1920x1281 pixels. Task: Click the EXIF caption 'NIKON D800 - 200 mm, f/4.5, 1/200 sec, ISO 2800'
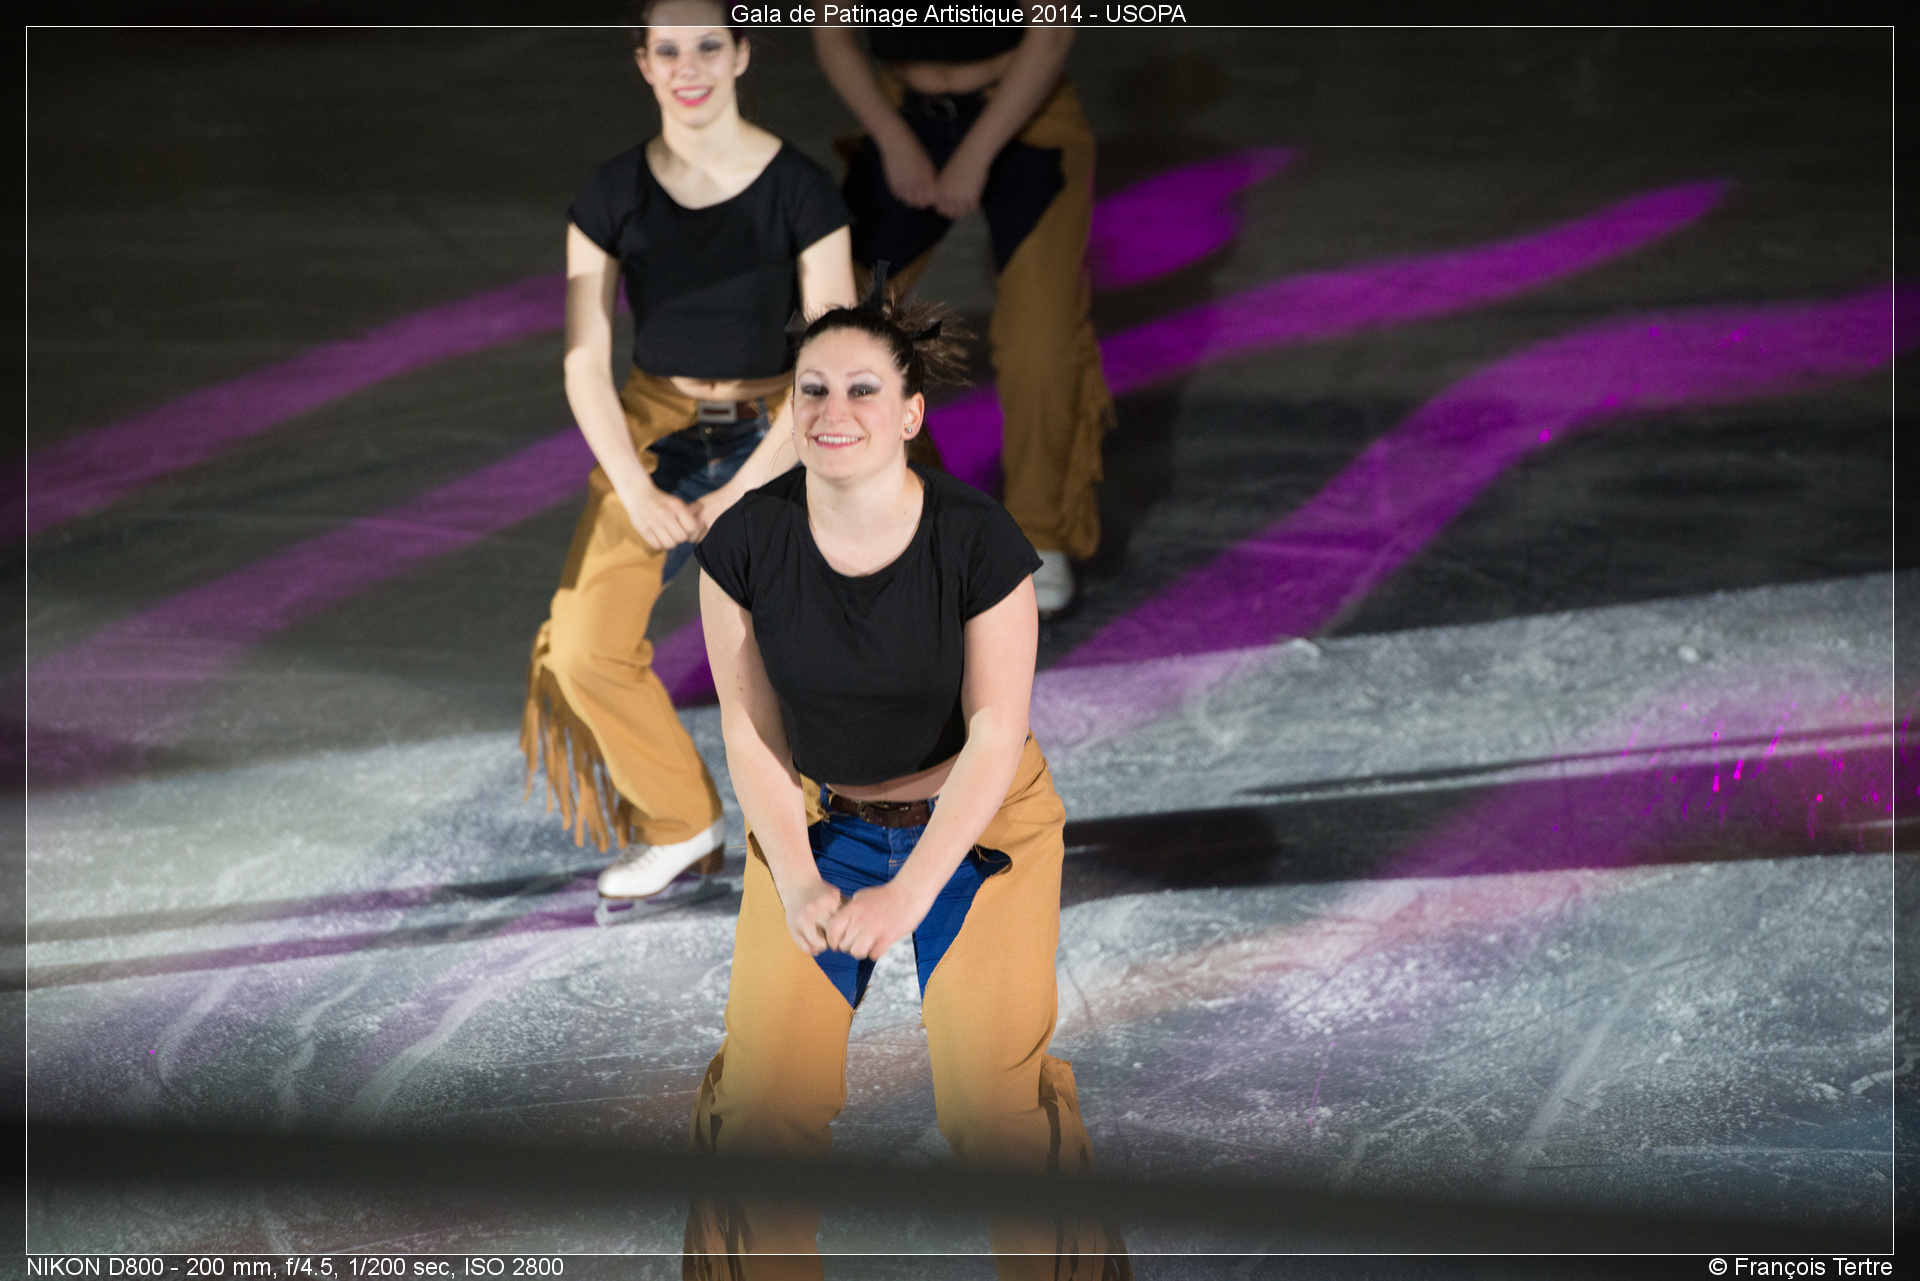click(x=295, y=1267)
